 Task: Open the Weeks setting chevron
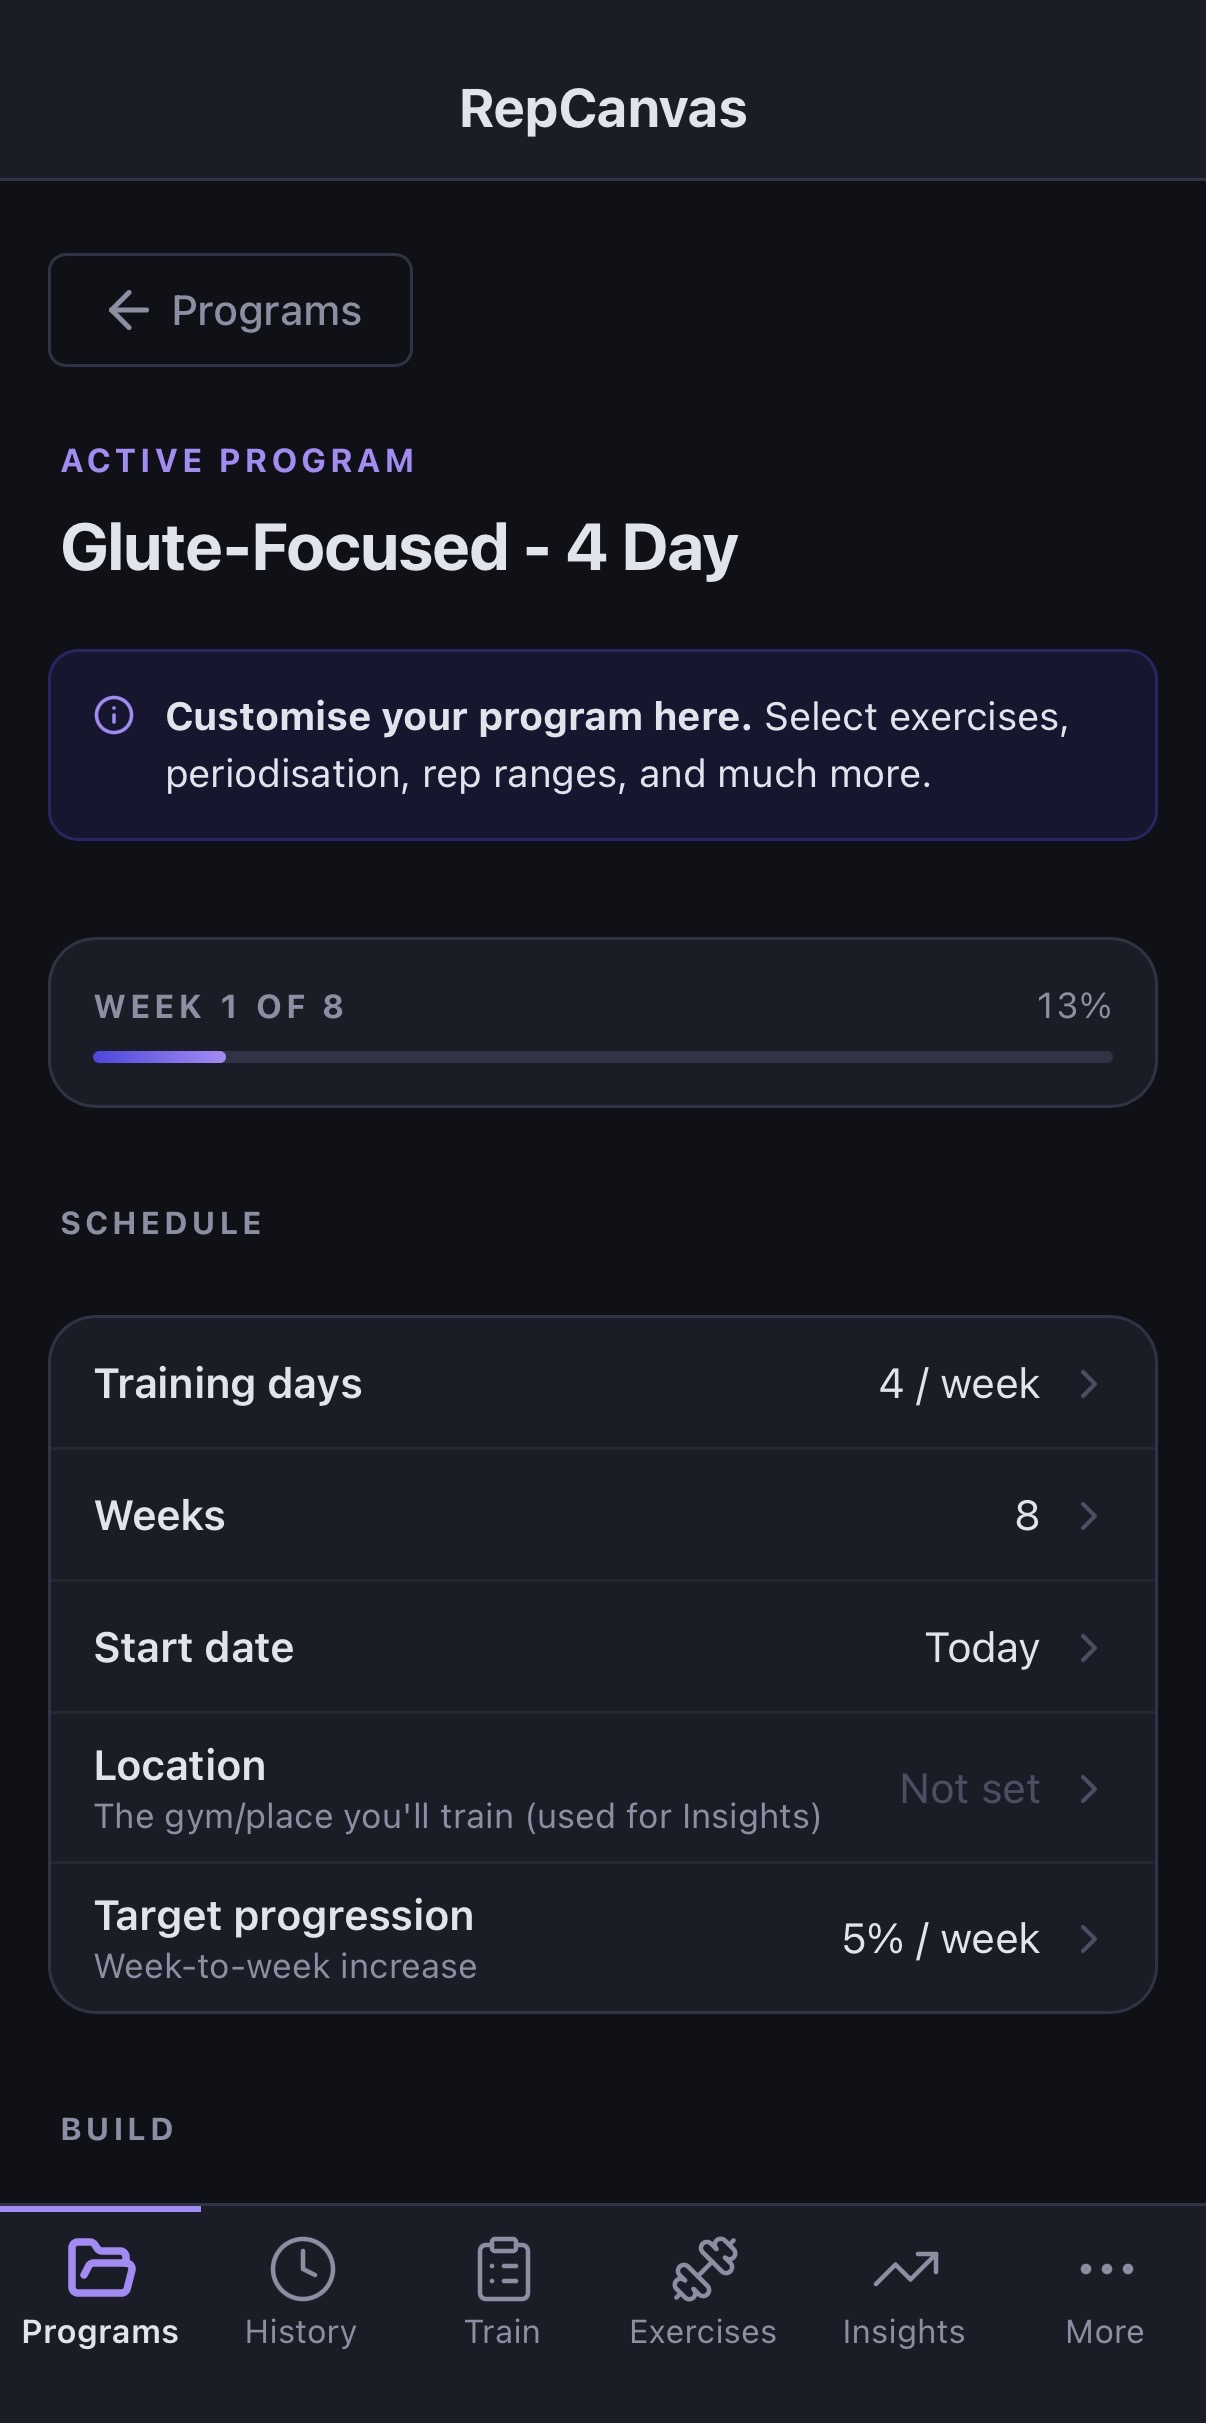pos(1088,1514)
